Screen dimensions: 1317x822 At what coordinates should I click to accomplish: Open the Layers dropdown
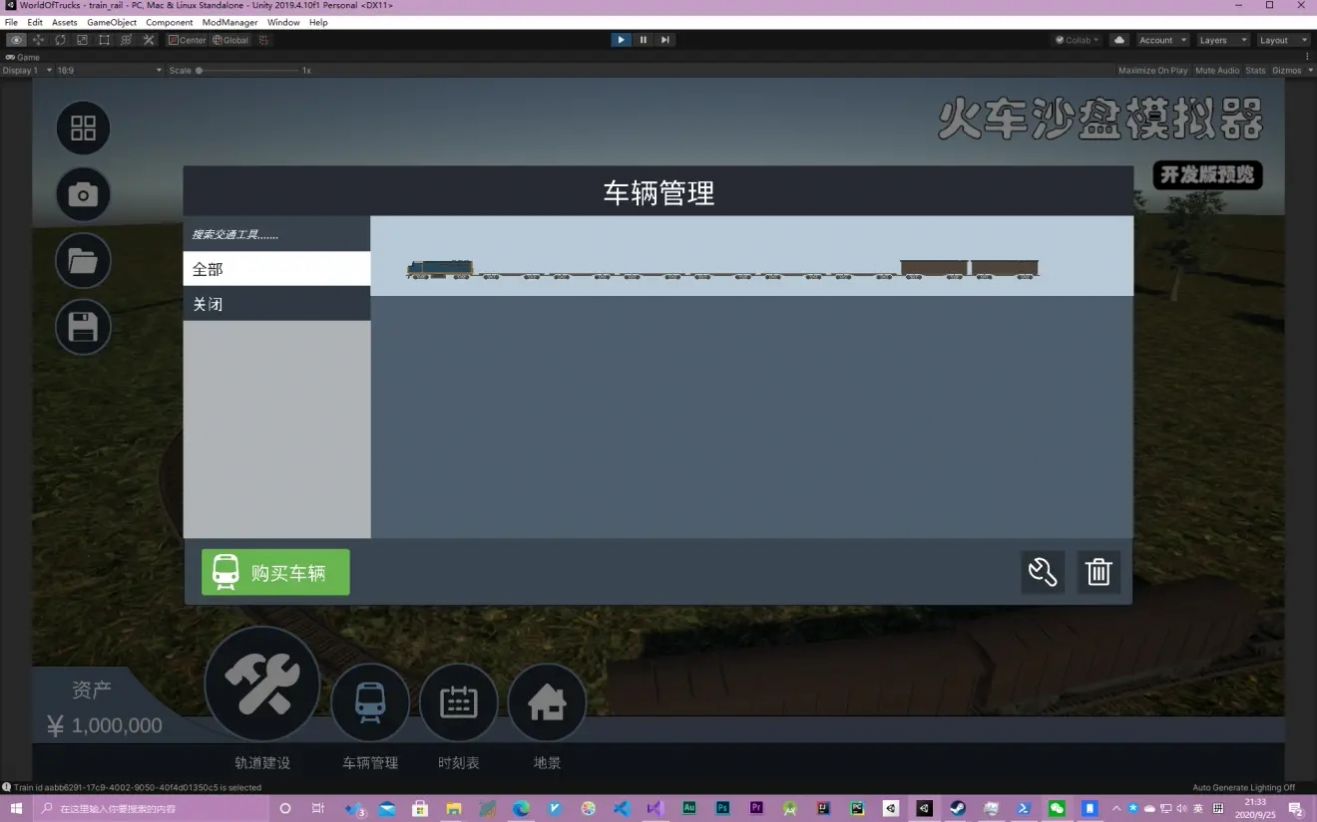(x=1221, y=40)
